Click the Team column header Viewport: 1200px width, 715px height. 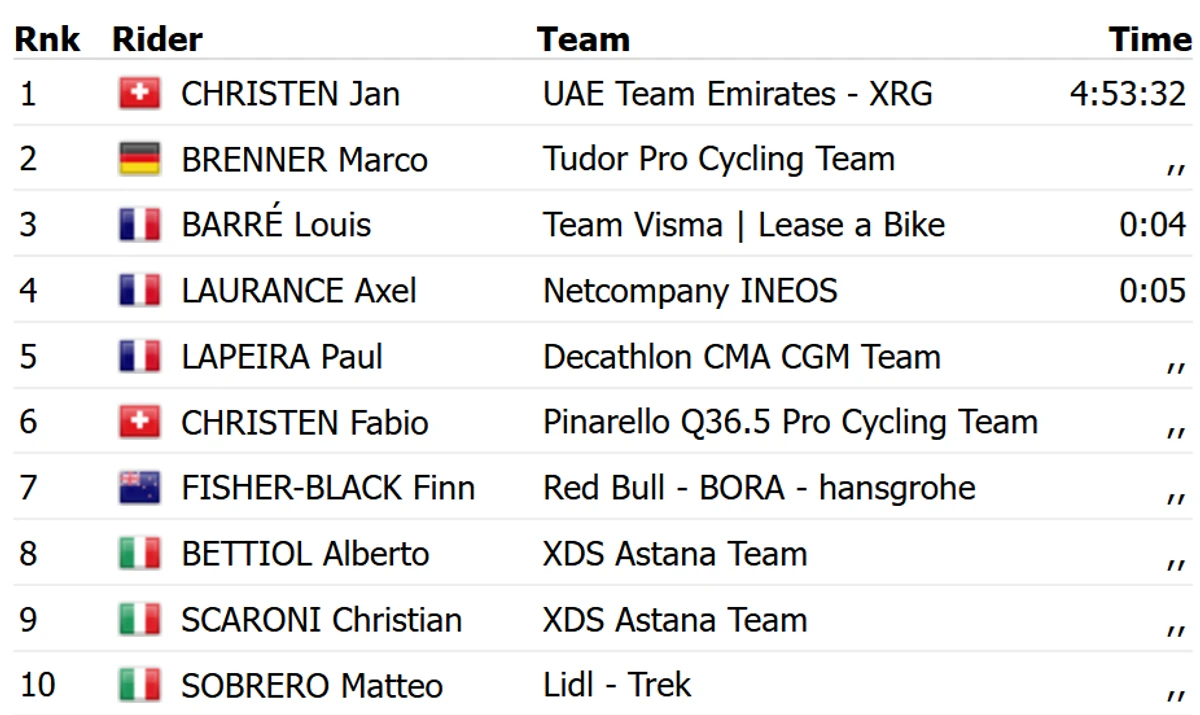click(x=583, y=39)
